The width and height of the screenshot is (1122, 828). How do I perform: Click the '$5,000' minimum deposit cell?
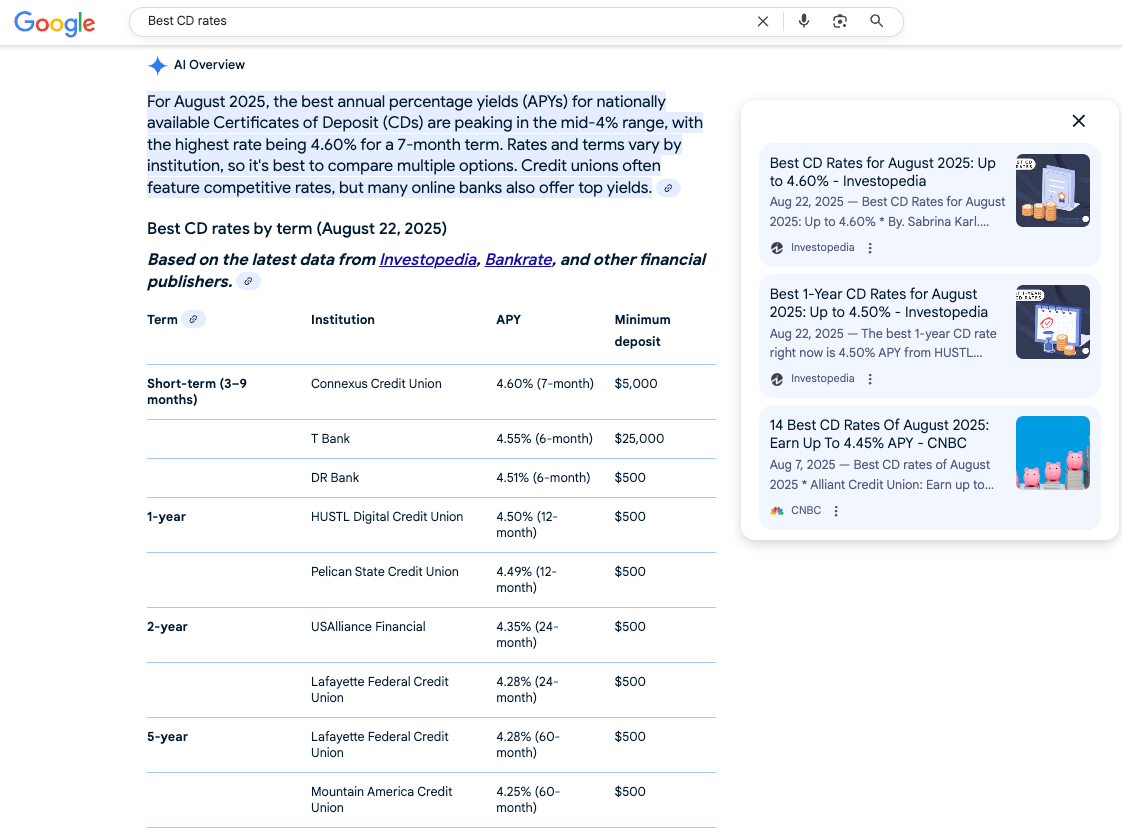tap(636, 384)
